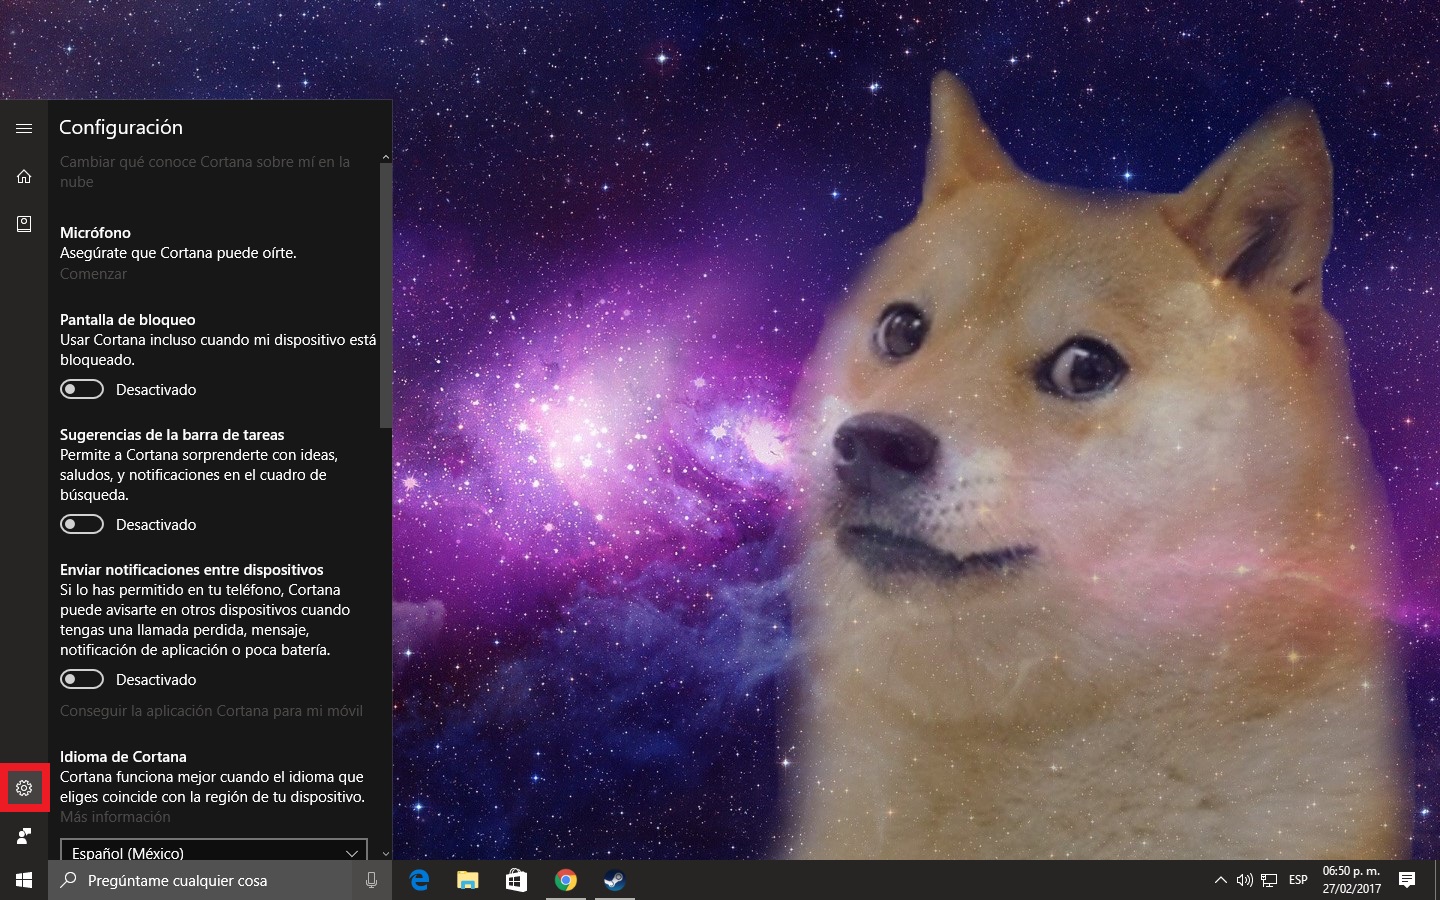Viewport: 1440px width, 900px height.
Task: Click the scrollbar up arrow
Action: tap(386, 157)
